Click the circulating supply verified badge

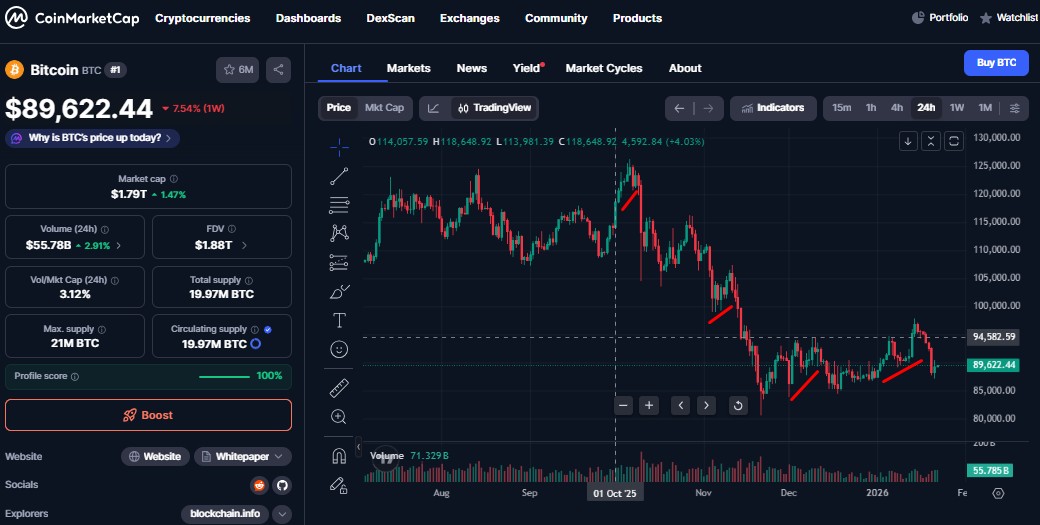tap(267, 329)
